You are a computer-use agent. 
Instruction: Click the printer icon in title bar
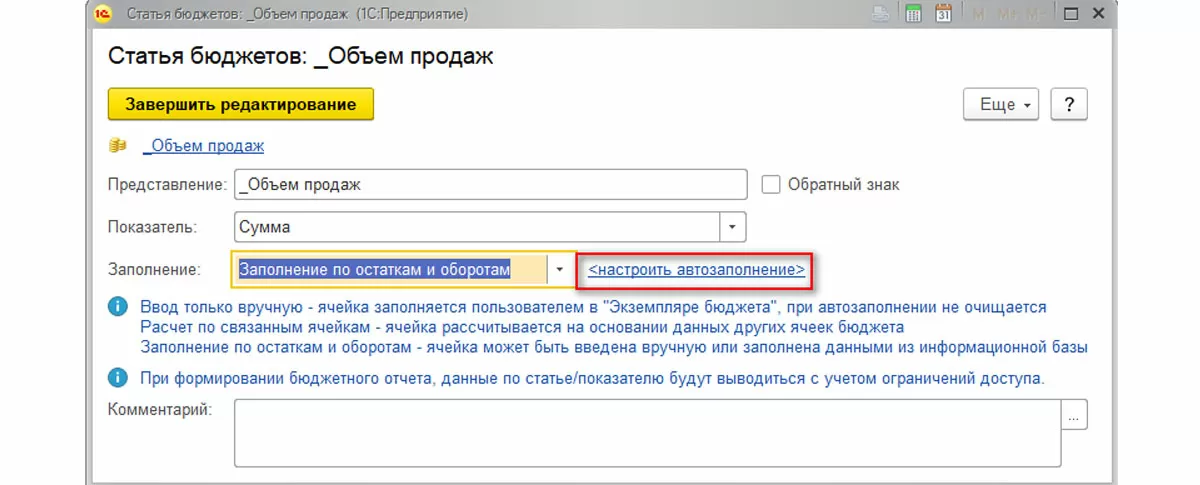coord(880,14)
